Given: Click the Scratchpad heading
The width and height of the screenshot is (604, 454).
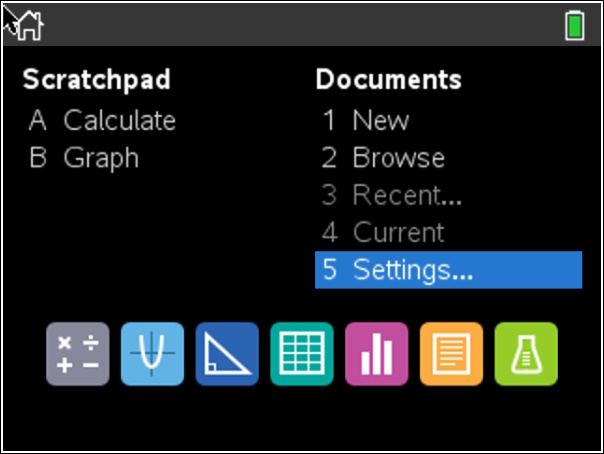Looking at the screenshot, I should pyautogui.click(x=97, y=80).
